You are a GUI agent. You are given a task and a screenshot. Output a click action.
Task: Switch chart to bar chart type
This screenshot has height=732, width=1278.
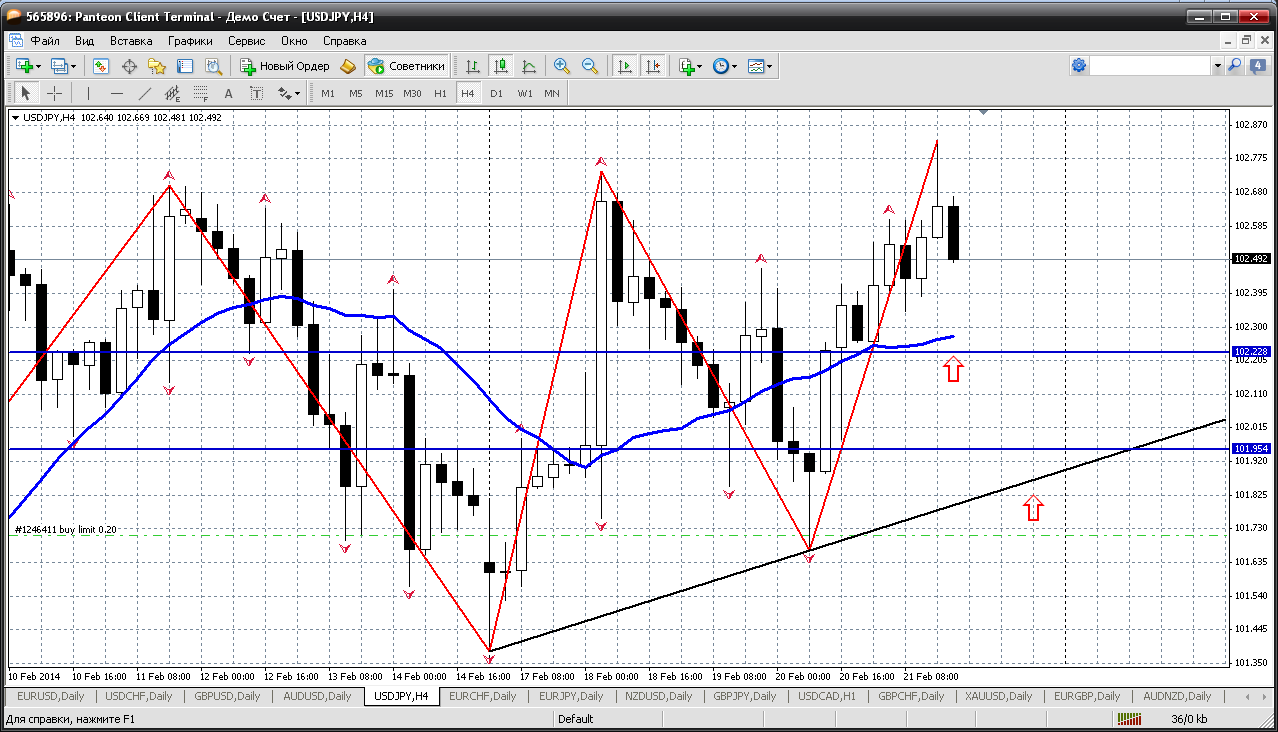click(x=473, y=66)
